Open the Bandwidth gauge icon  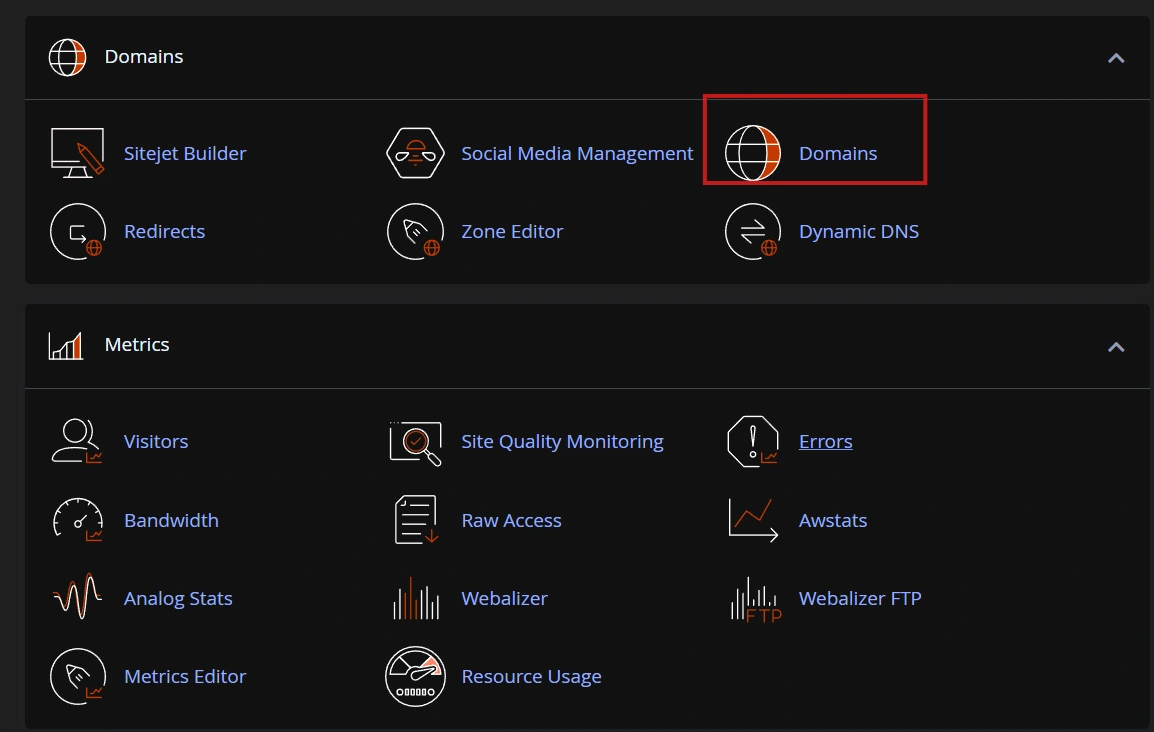pyautogui.click(x=77, y=520)
